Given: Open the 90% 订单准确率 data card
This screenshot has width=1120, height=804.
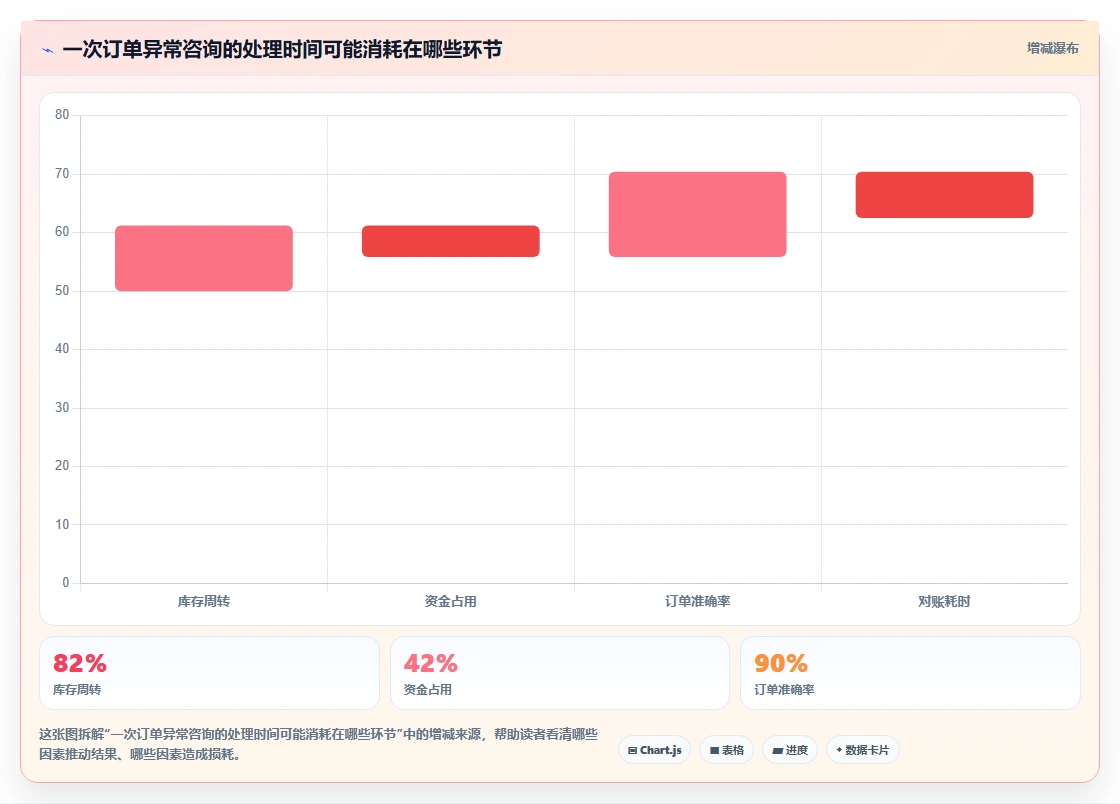Looking at the screenshot, I should (x=910, y=673).
